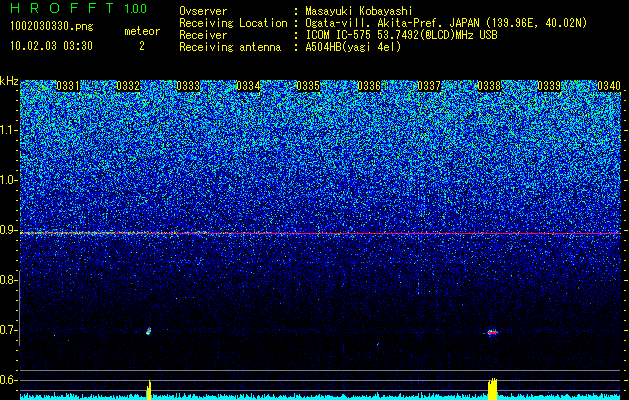
Task: Click the Receiving antenna field label
Action: pos(230,47)
